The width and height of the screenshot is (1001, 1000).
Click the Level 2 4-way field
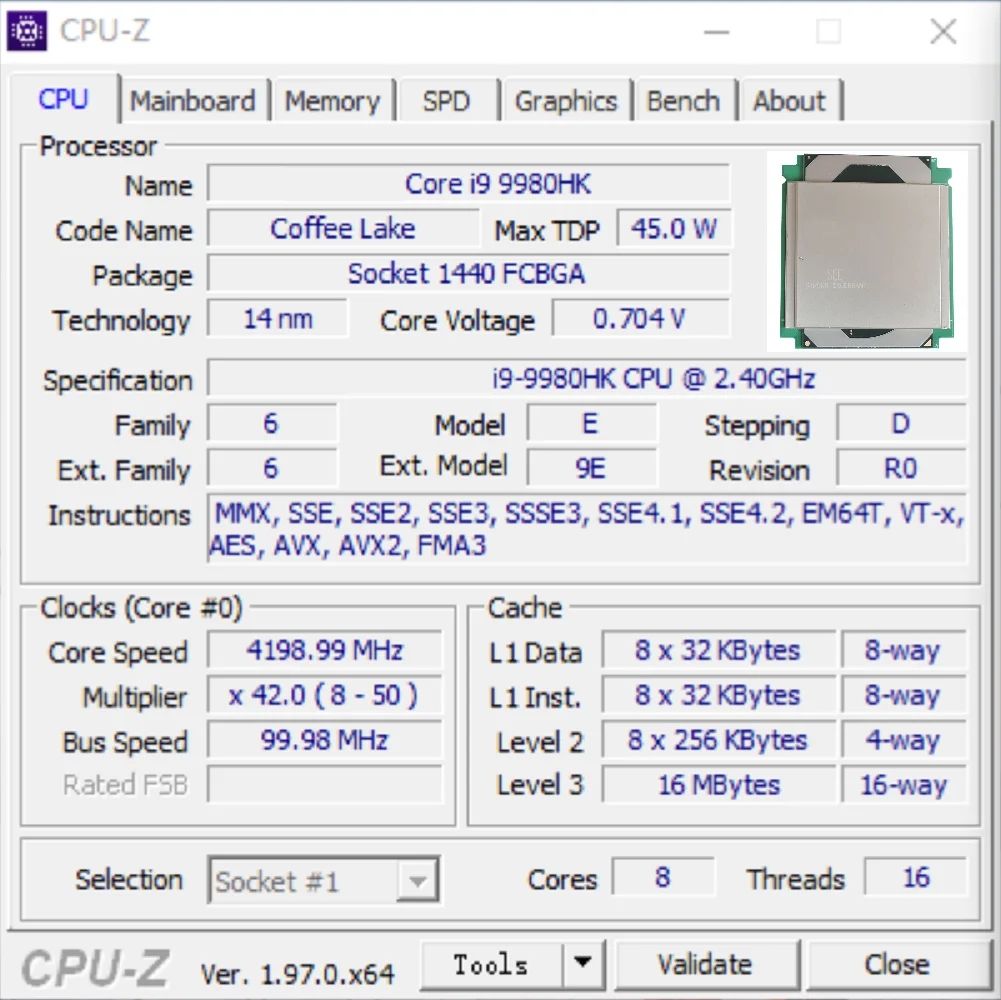[x=904, y=739]
